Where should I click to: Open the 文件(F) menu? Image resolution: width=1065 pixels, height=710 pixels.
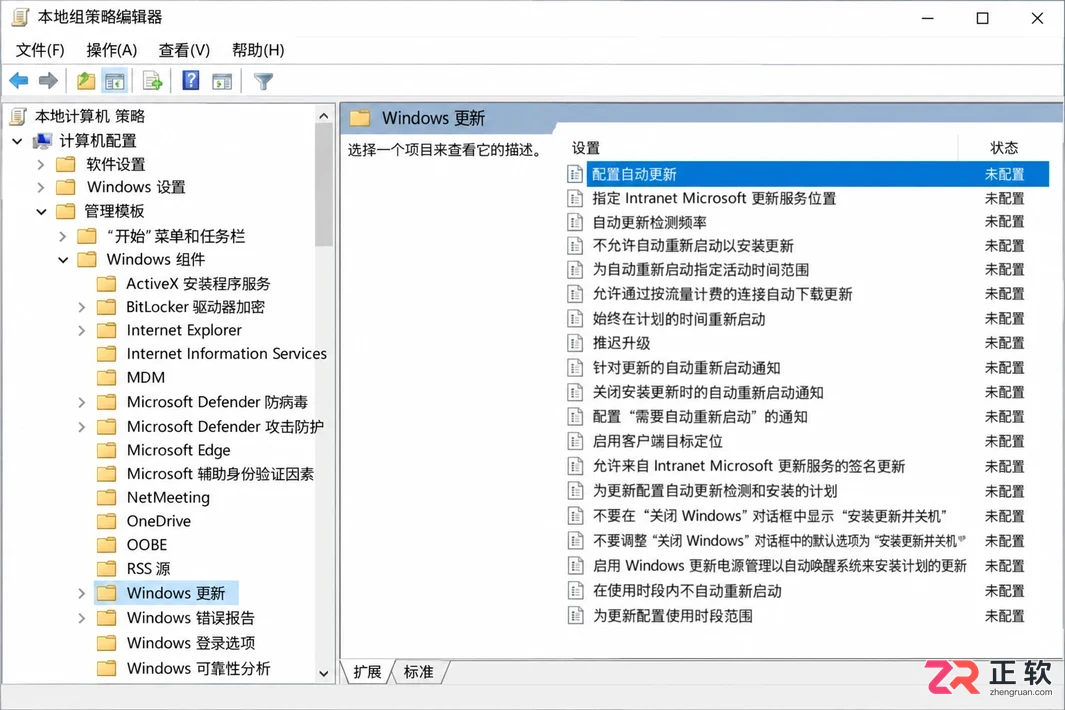coord(40,50)
